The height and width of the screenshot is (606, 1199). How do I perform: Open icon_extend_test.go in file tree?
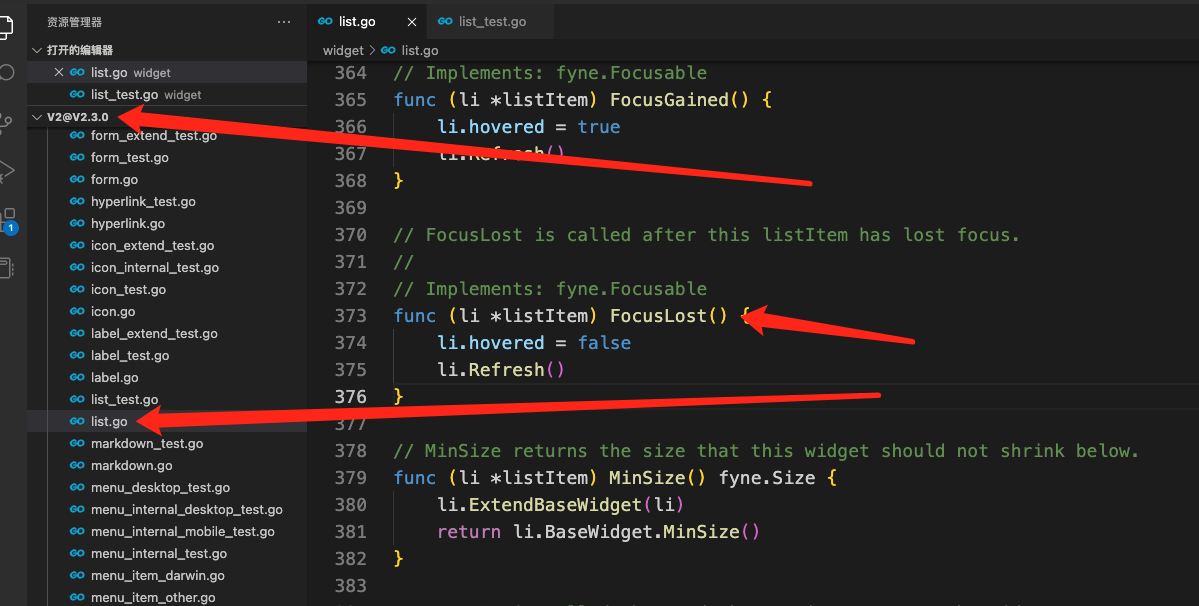point(152,246)
